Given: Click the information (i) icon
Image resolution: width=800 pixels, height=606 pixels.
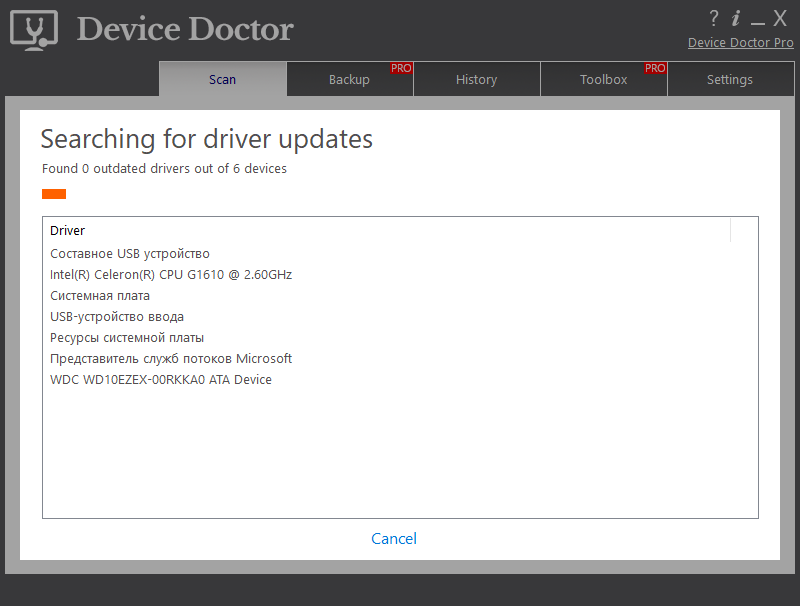Looking at the screenshot, I should point(737,18).
